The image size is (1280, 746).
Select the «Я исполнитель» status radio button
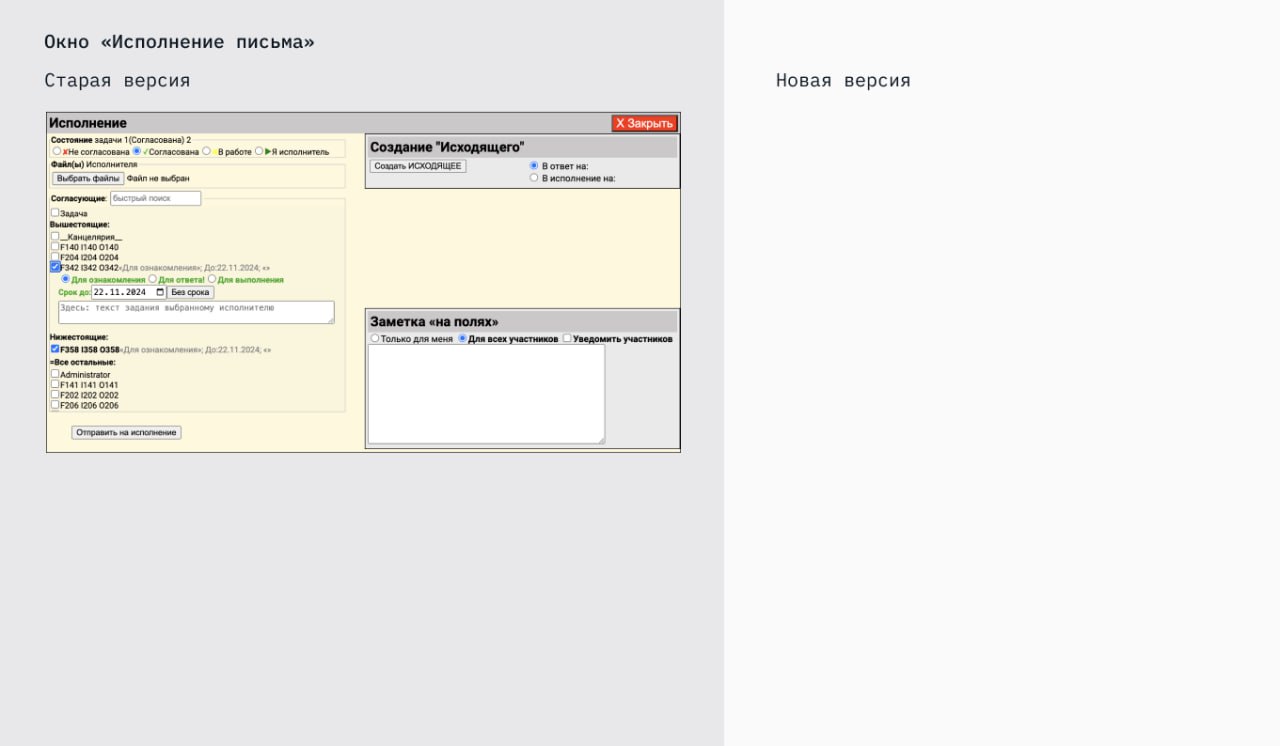click(259, 151)
